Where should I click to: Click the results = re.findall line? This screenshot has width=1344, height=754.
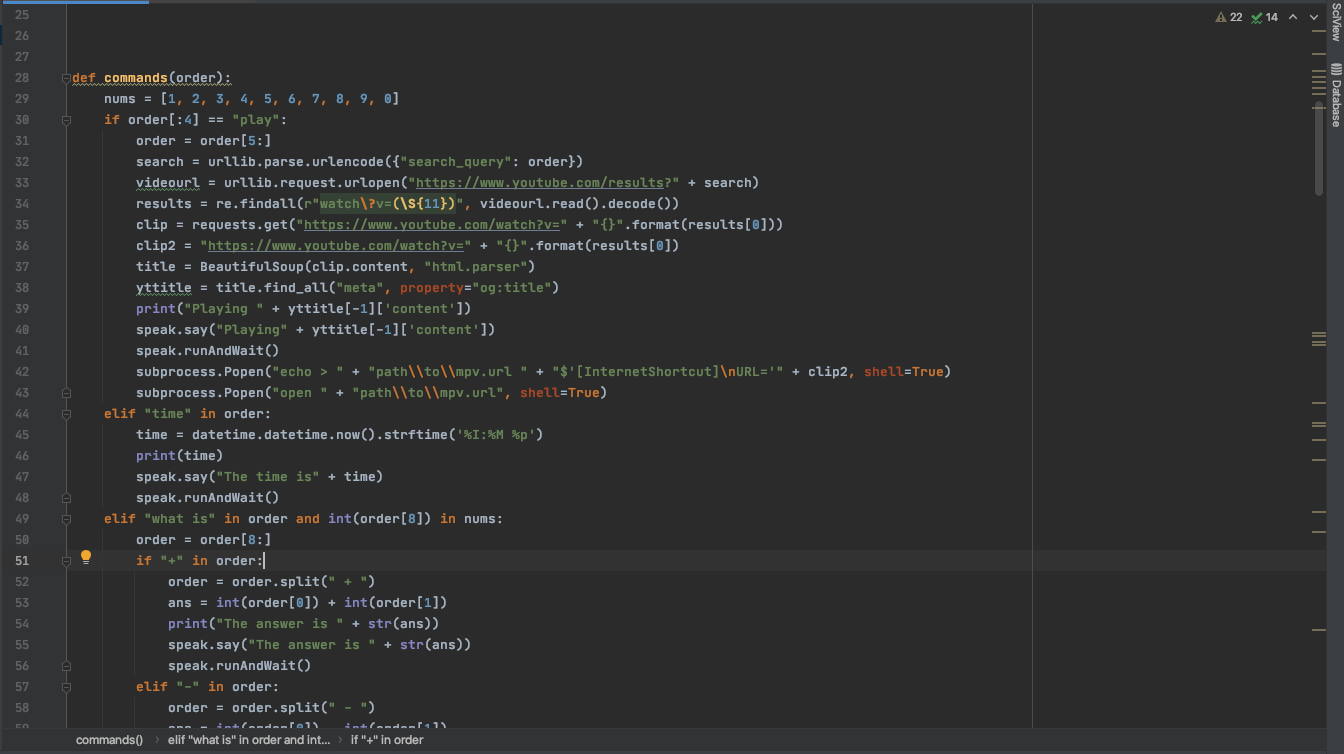pos(408,204)
